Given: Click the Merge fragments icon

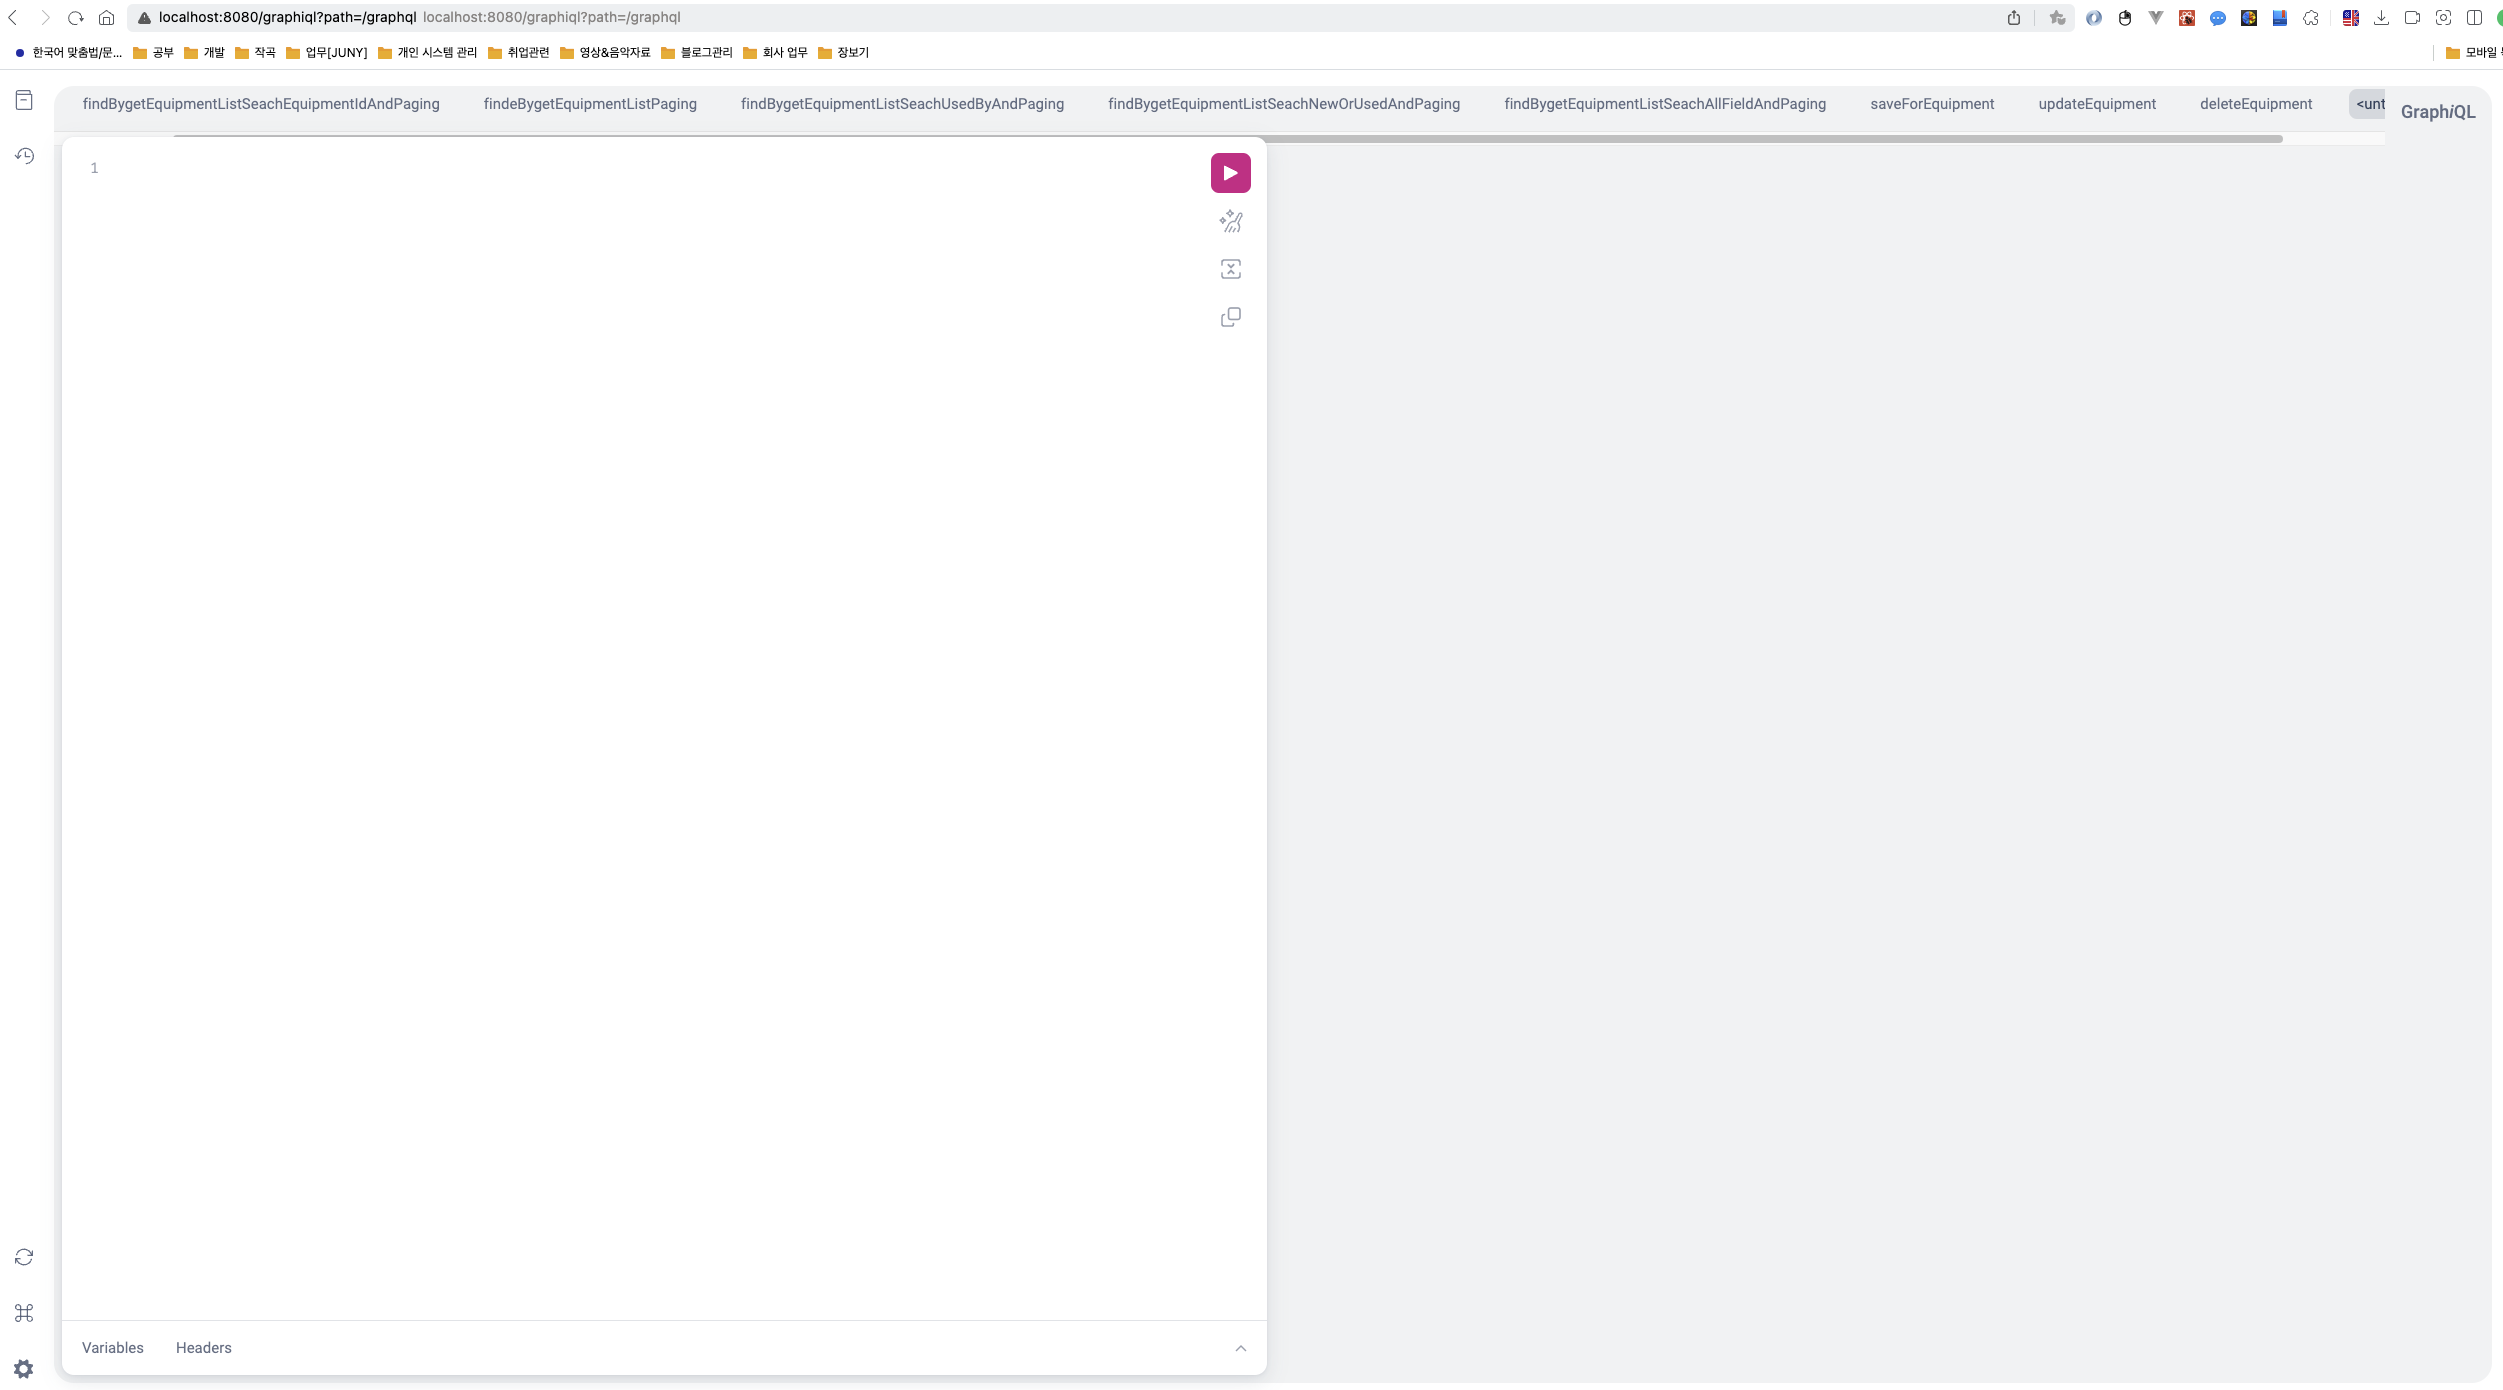Looking at the screenshot, I should click(x=1230, y=269).
